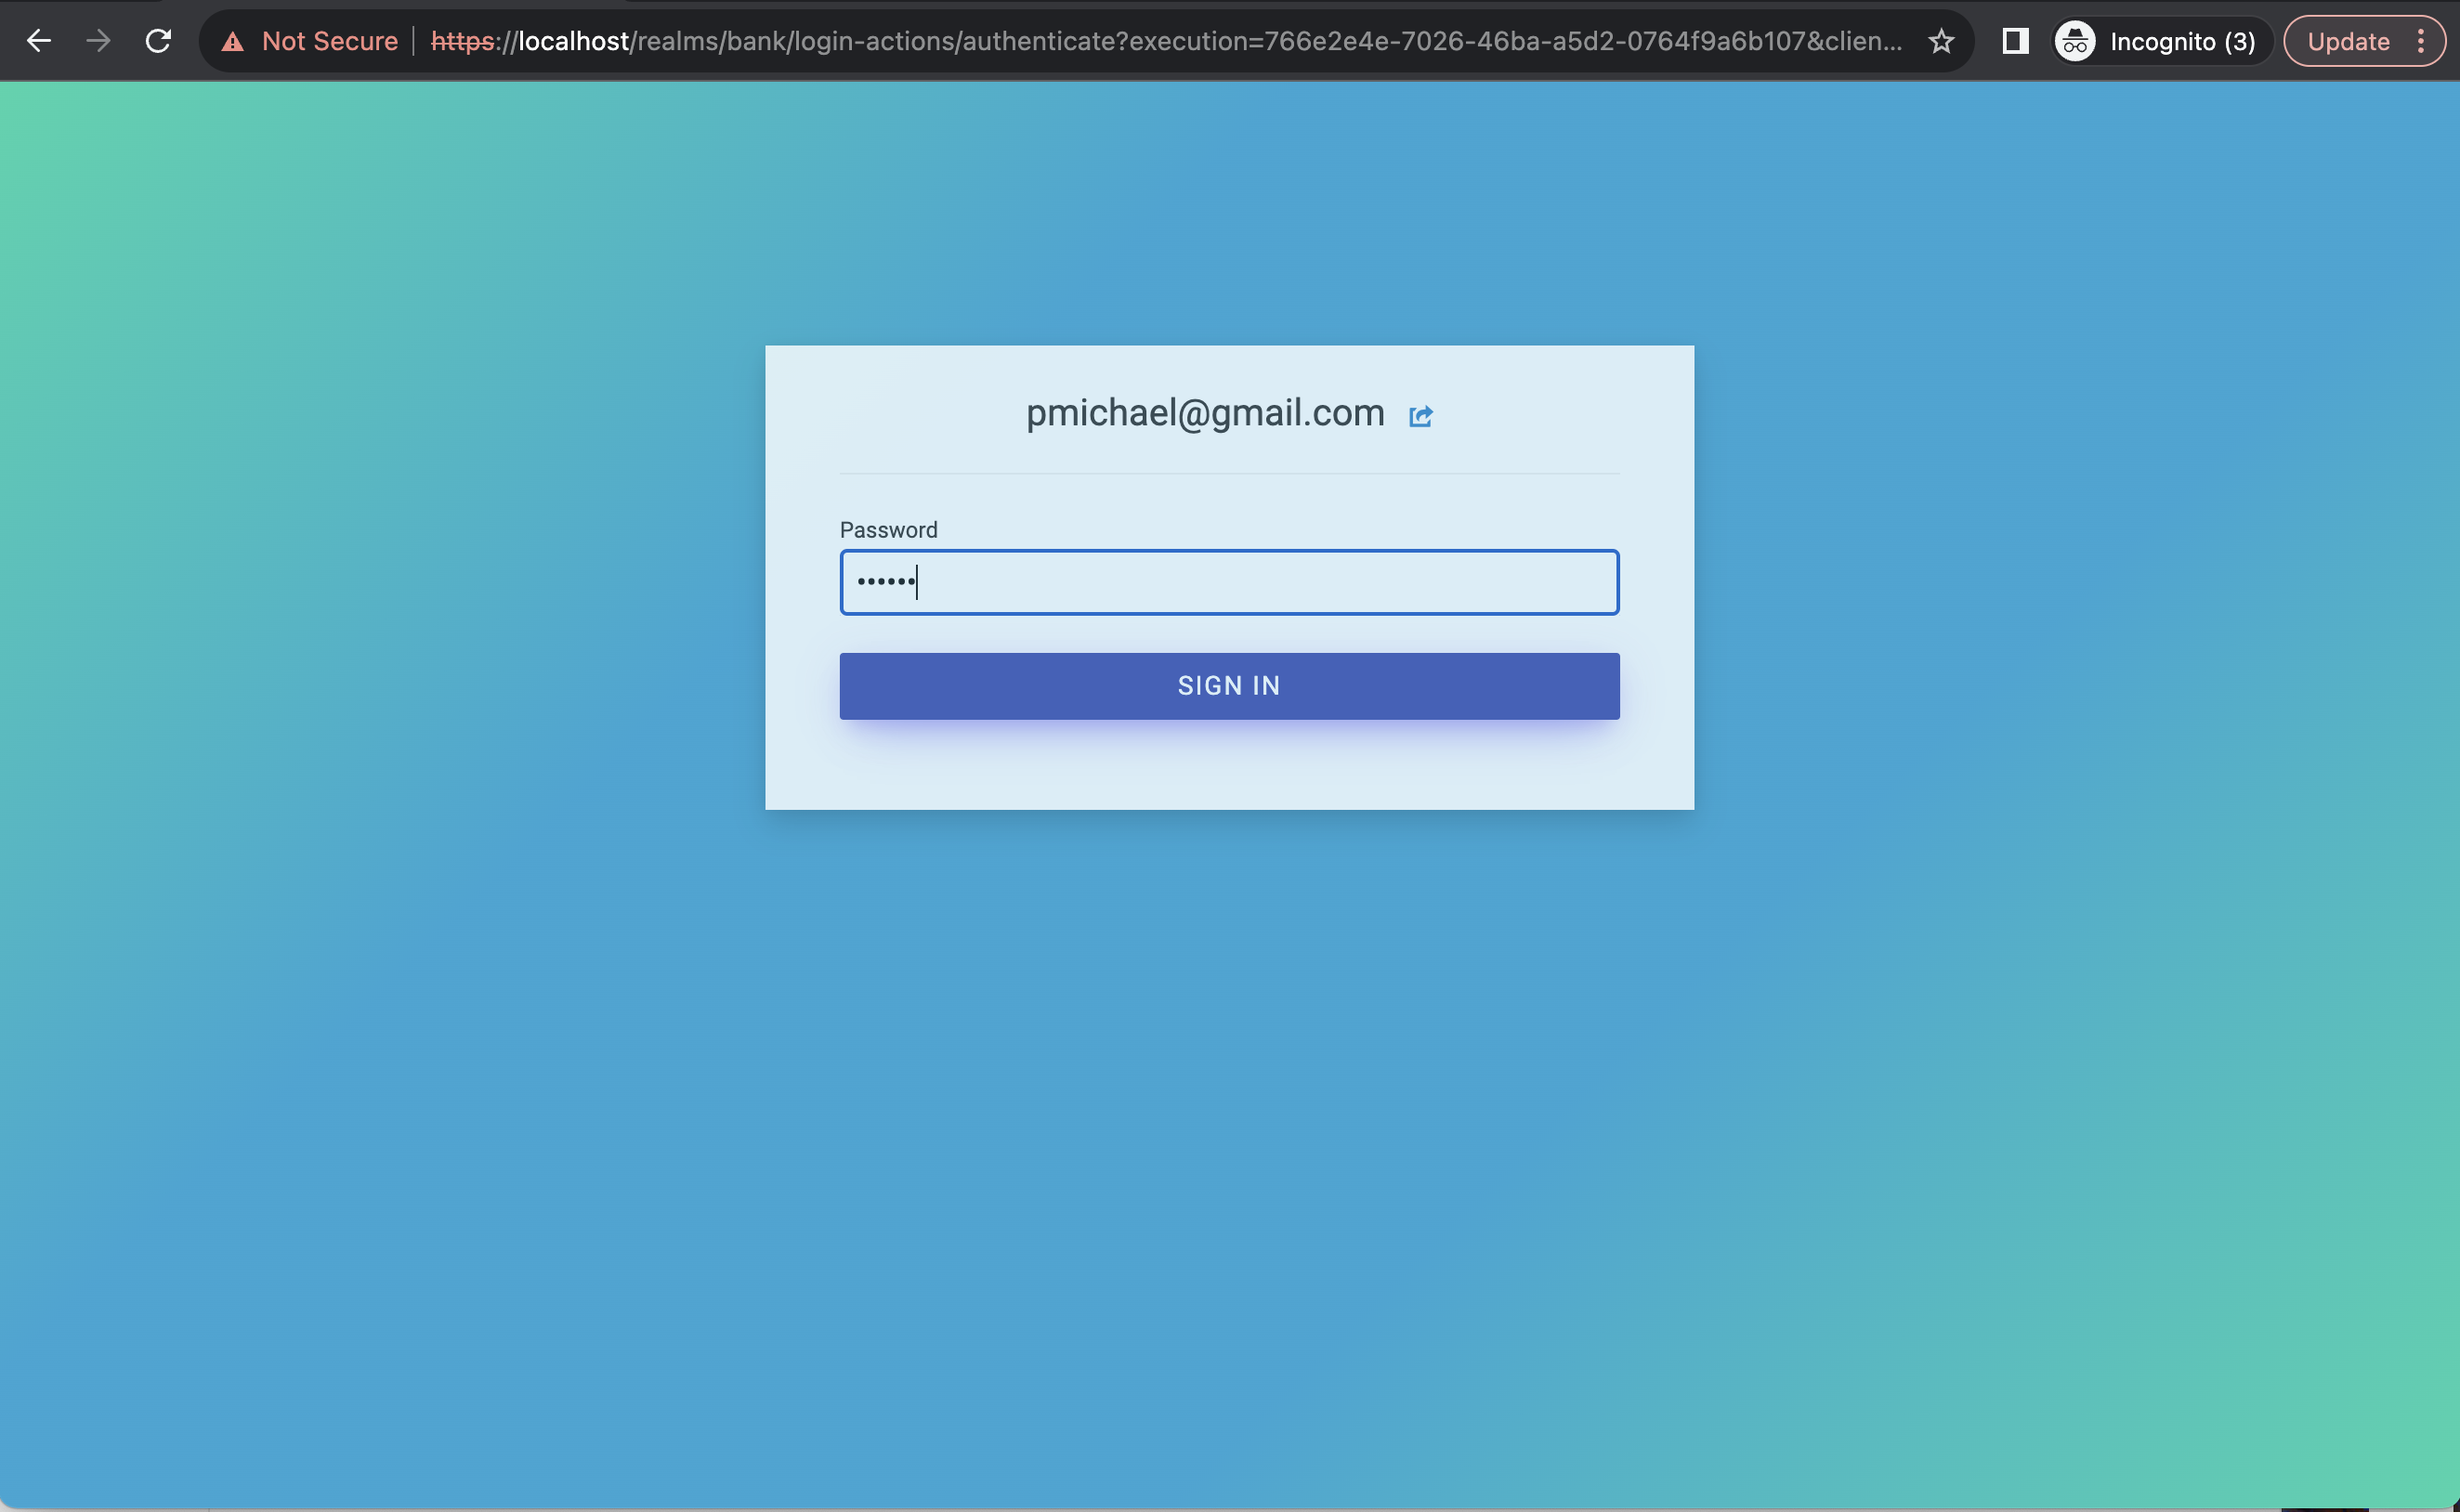Click the Incognito hat-and-glasses icon

point(2075,41)
